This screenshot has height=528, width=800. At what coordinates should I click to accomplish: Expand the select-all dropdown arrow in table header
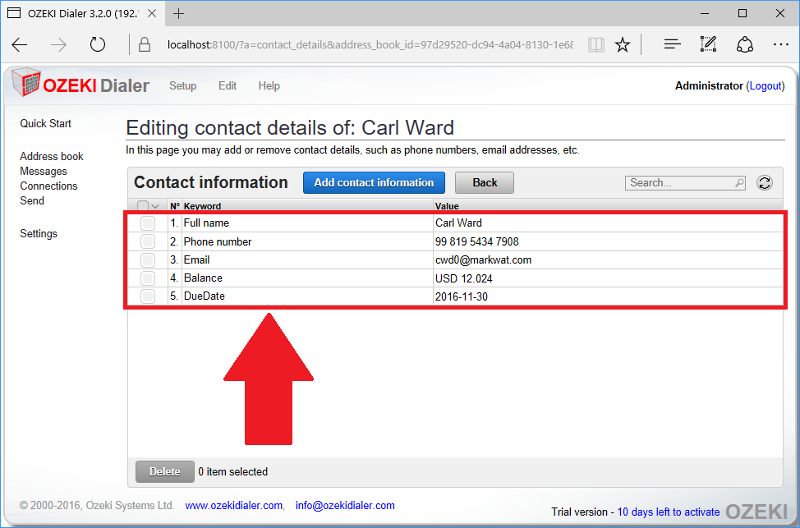[x=155, y=206]
